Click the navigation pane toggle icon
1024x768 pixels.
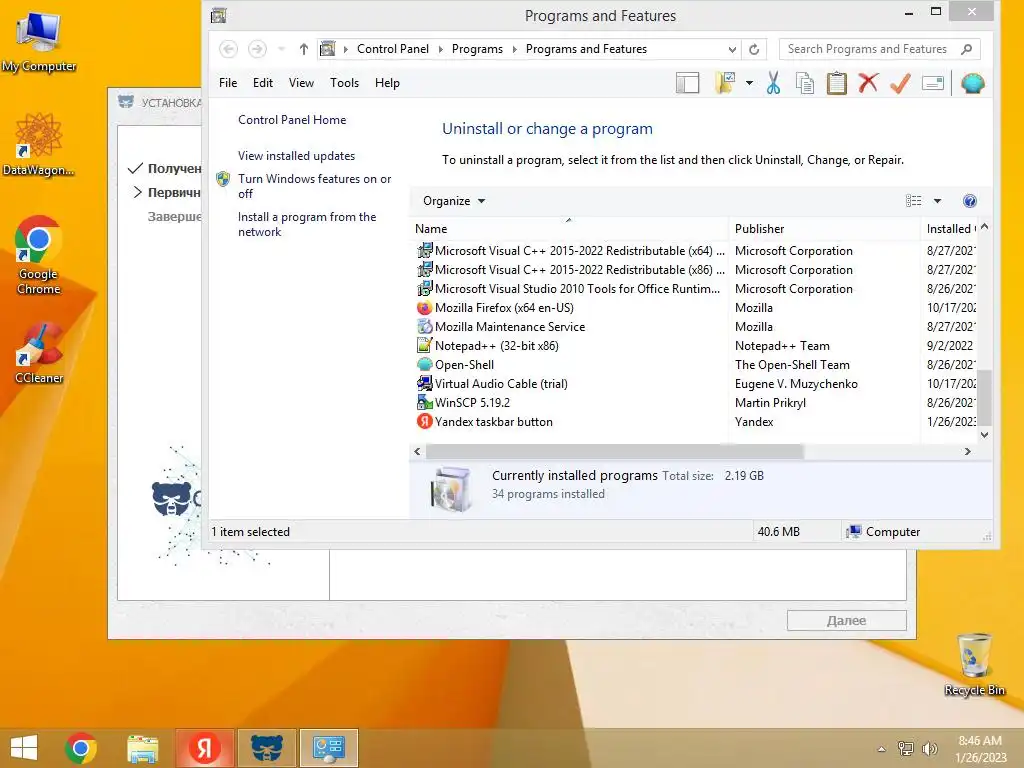click(x=688, y=83)
